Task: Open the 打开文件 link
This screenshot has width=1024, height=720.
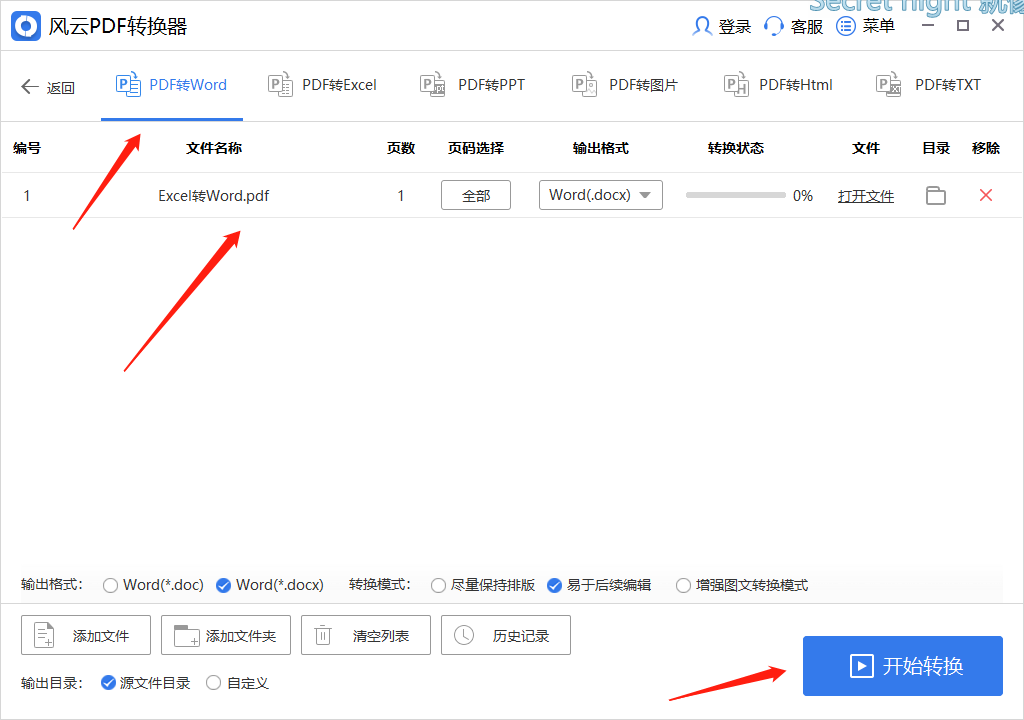Action: [866, 196]
